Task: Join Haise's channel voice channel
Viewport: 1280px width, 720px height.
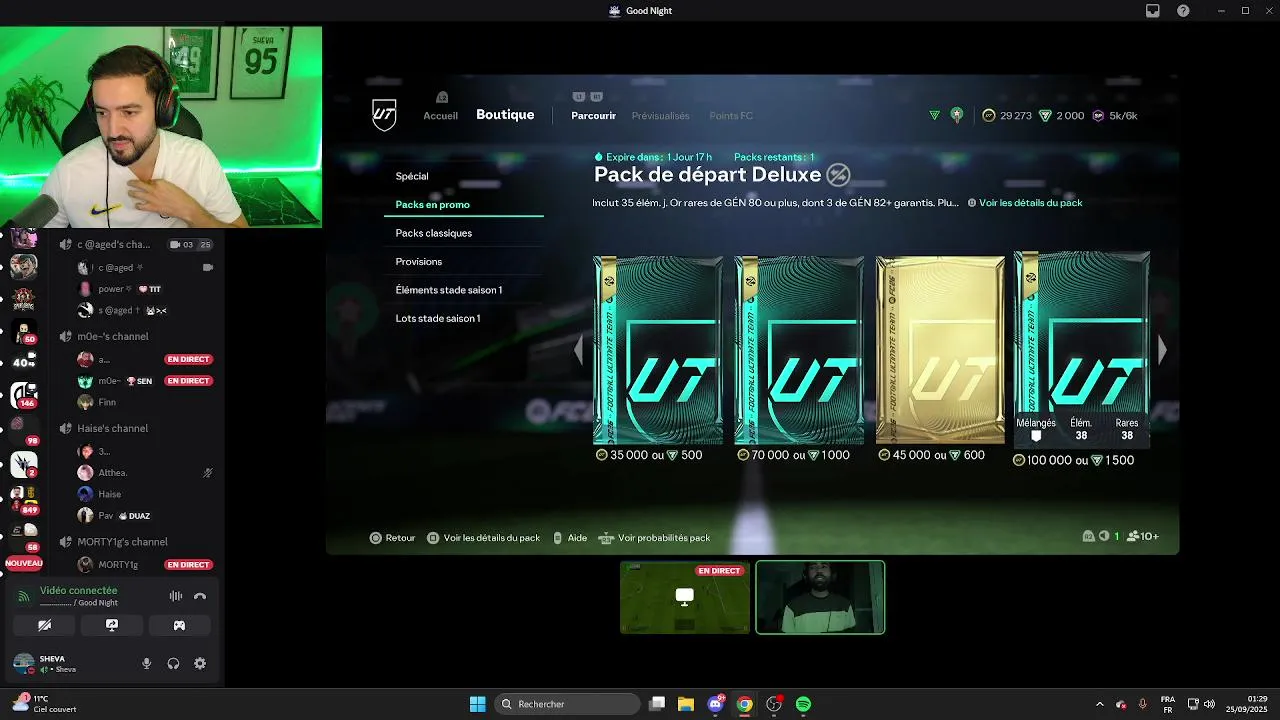Action: (113, 428)
